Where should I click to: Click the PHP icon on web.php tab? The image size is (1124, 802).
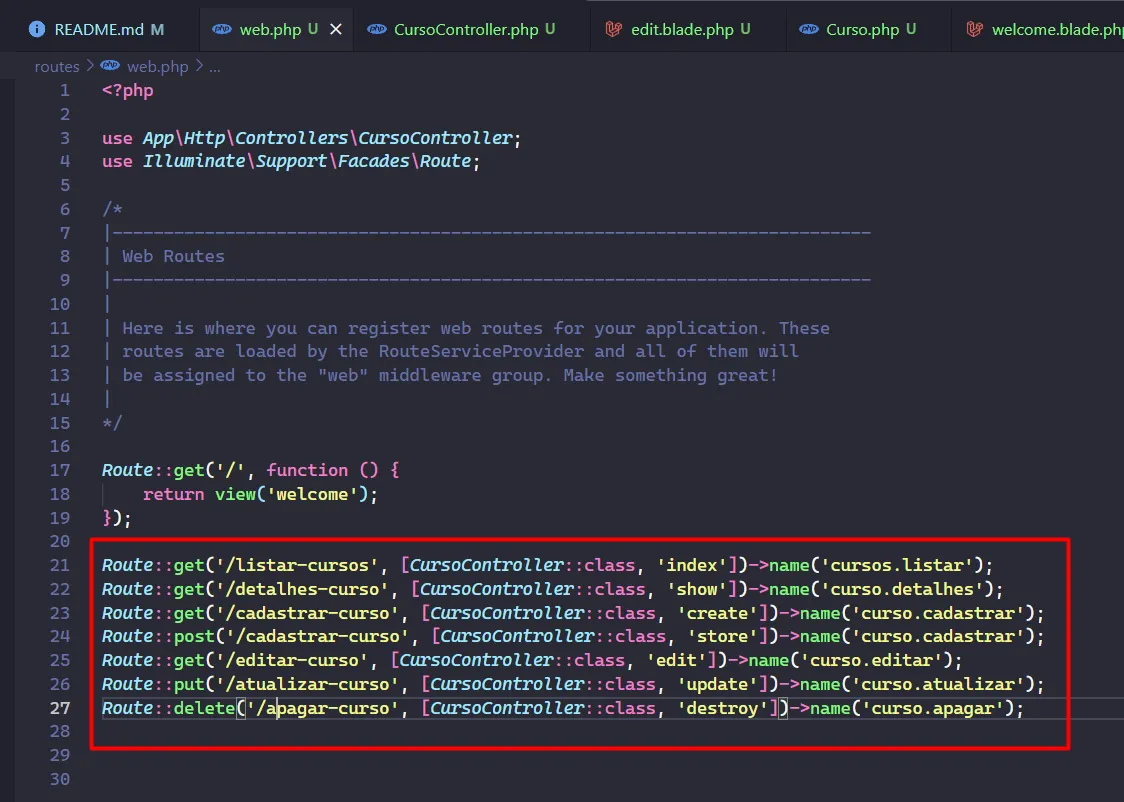point(222,30)
